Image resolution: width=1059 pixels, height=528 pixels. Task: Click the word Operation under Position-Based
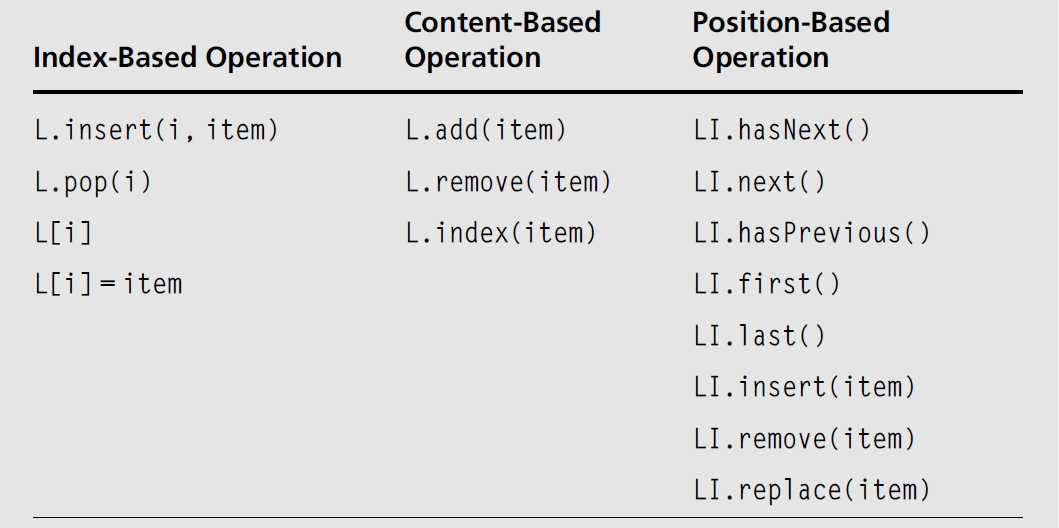click(x=761, y=58)
